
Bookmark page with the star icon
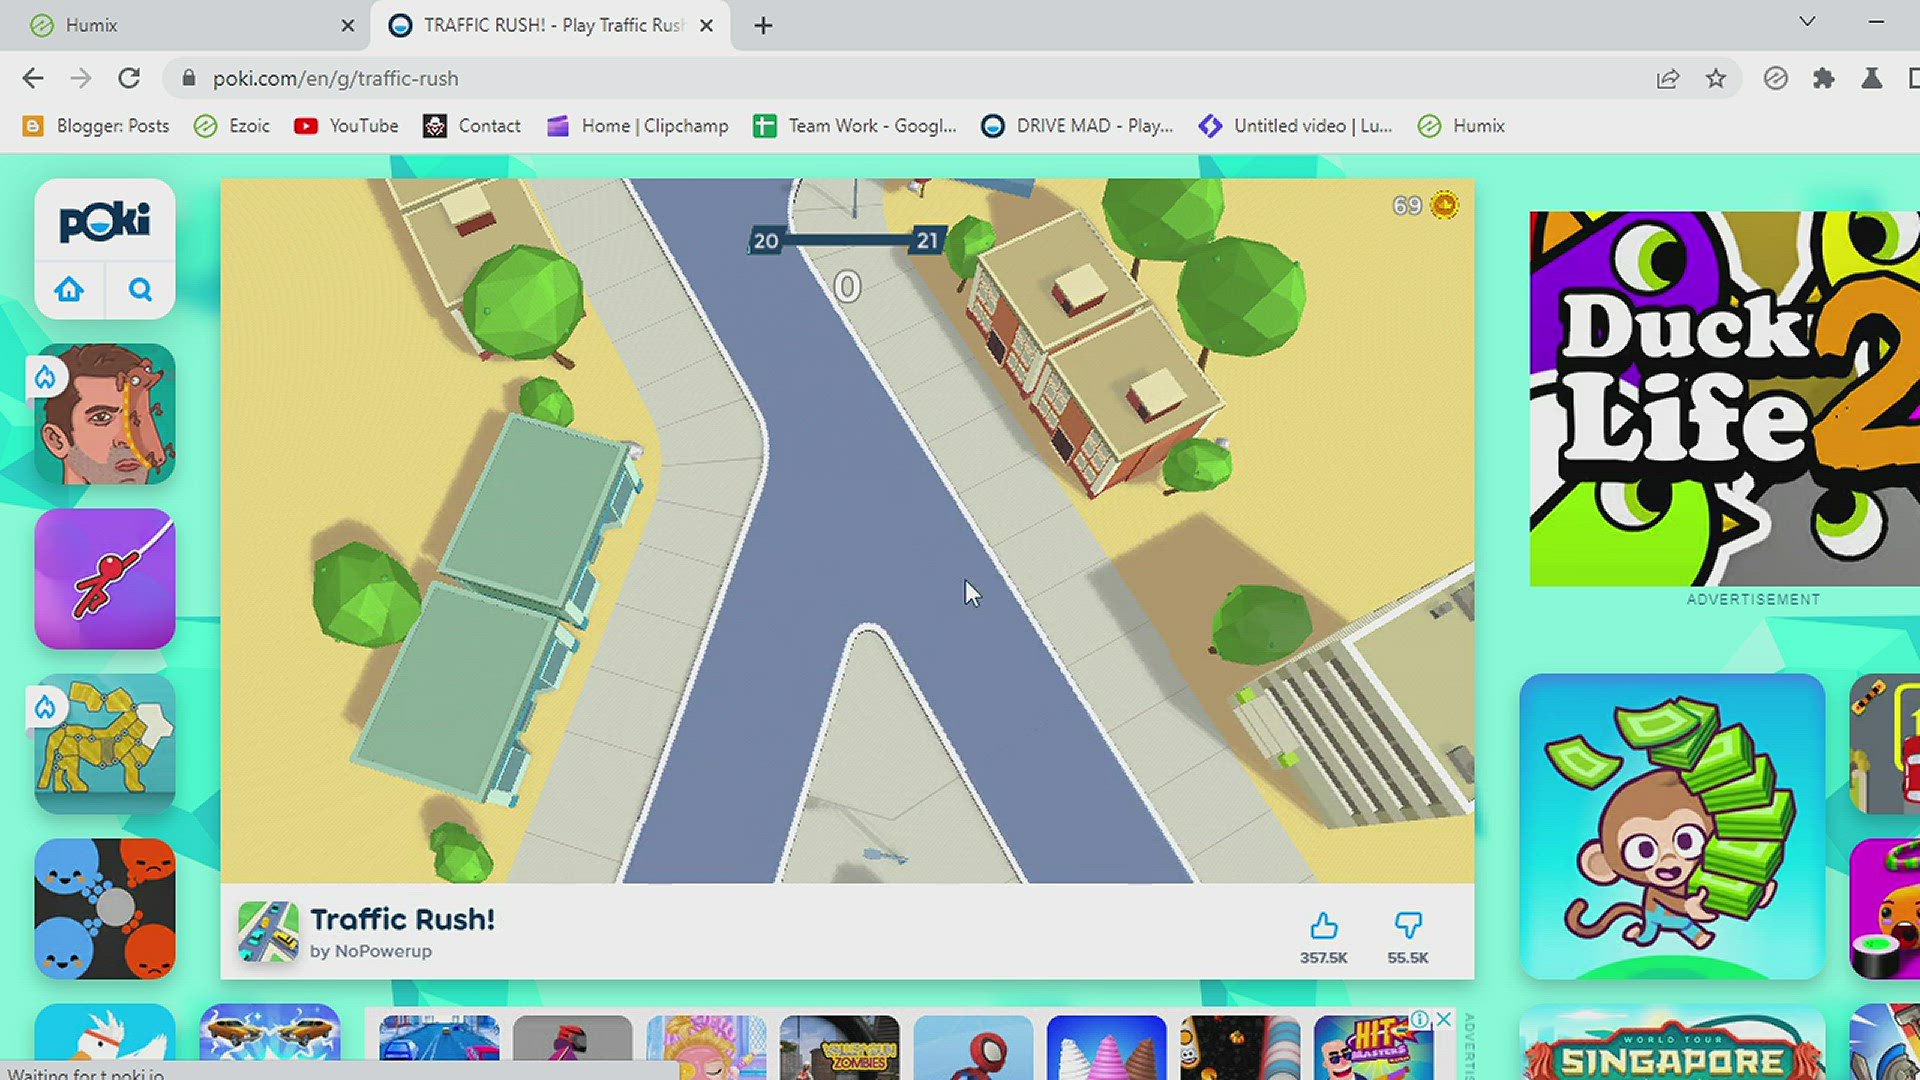pos(1716,79)
